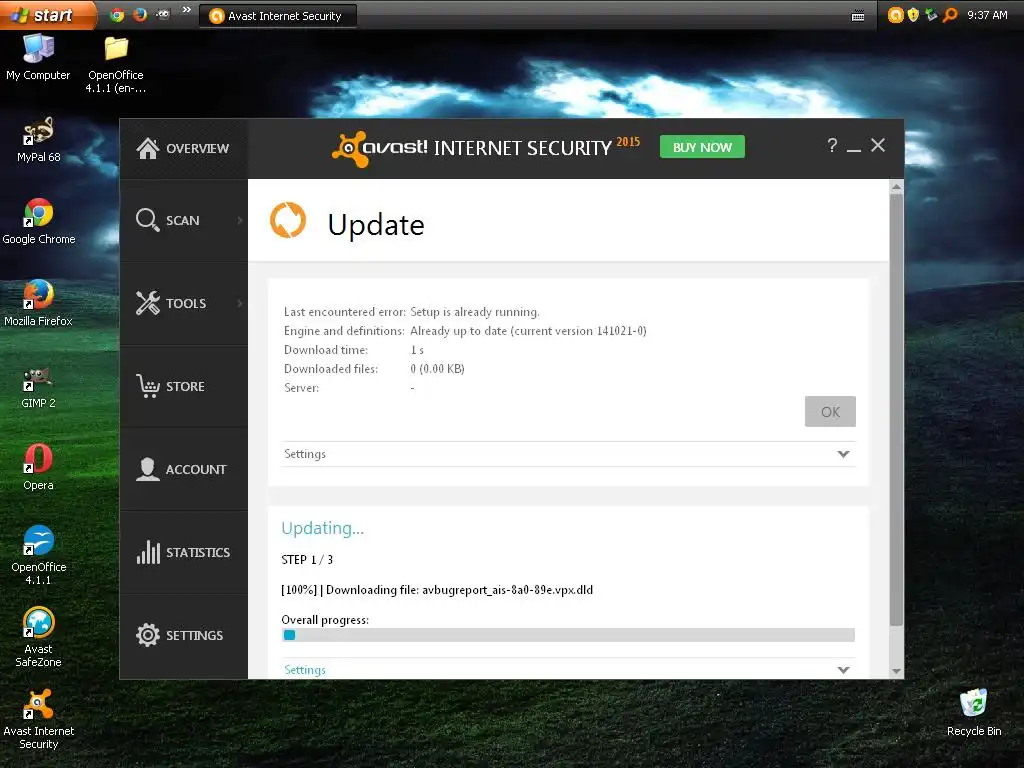Open the STATISTICS section
This screenshot has width=1024, height=768.
pos(184,552)
